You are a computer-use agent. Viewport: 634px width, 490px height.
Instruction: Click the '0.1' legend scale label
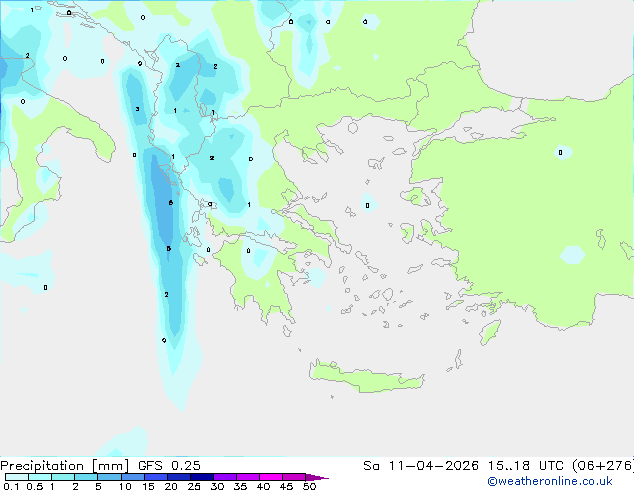click(x=11, y=486)
